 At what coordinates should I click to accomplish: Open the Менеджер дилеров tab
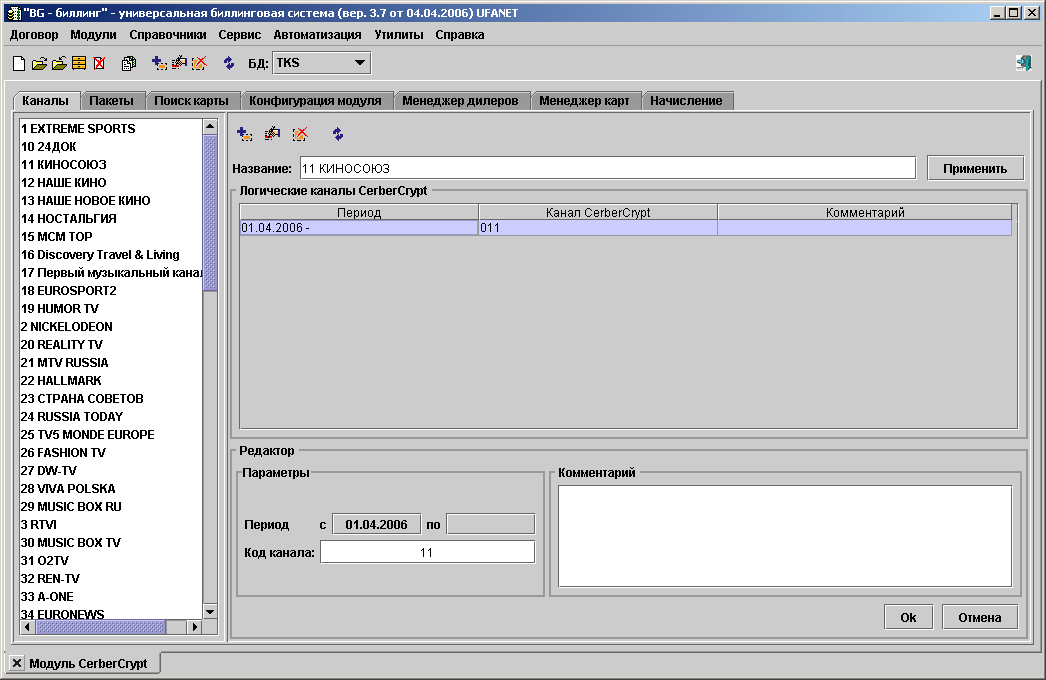(x=460, y=101)
